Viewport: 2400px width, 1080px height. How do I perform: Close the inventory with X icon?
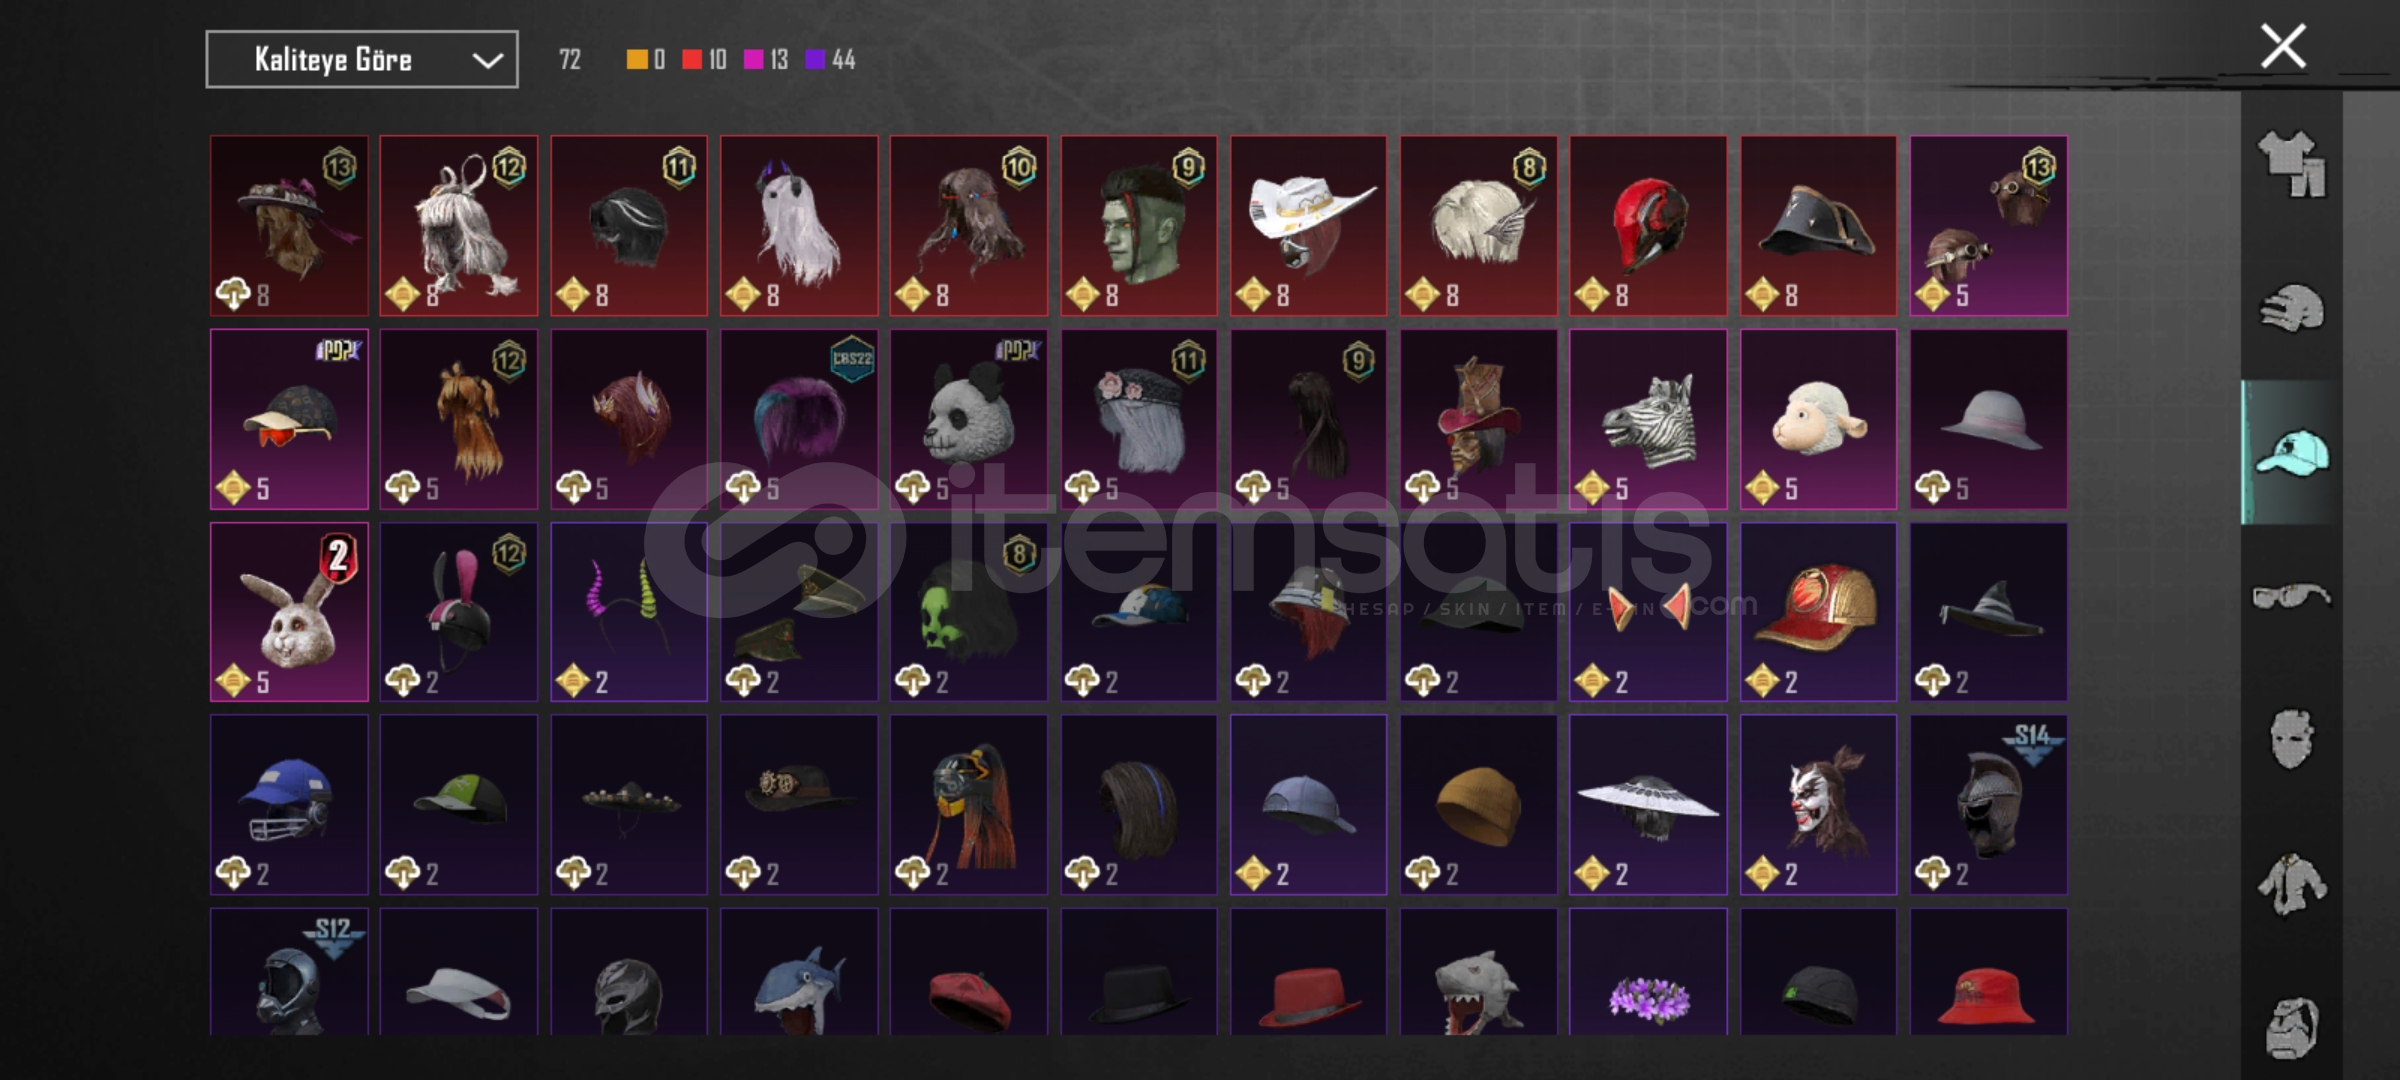pyautogui.click(x=2283, y=47)
